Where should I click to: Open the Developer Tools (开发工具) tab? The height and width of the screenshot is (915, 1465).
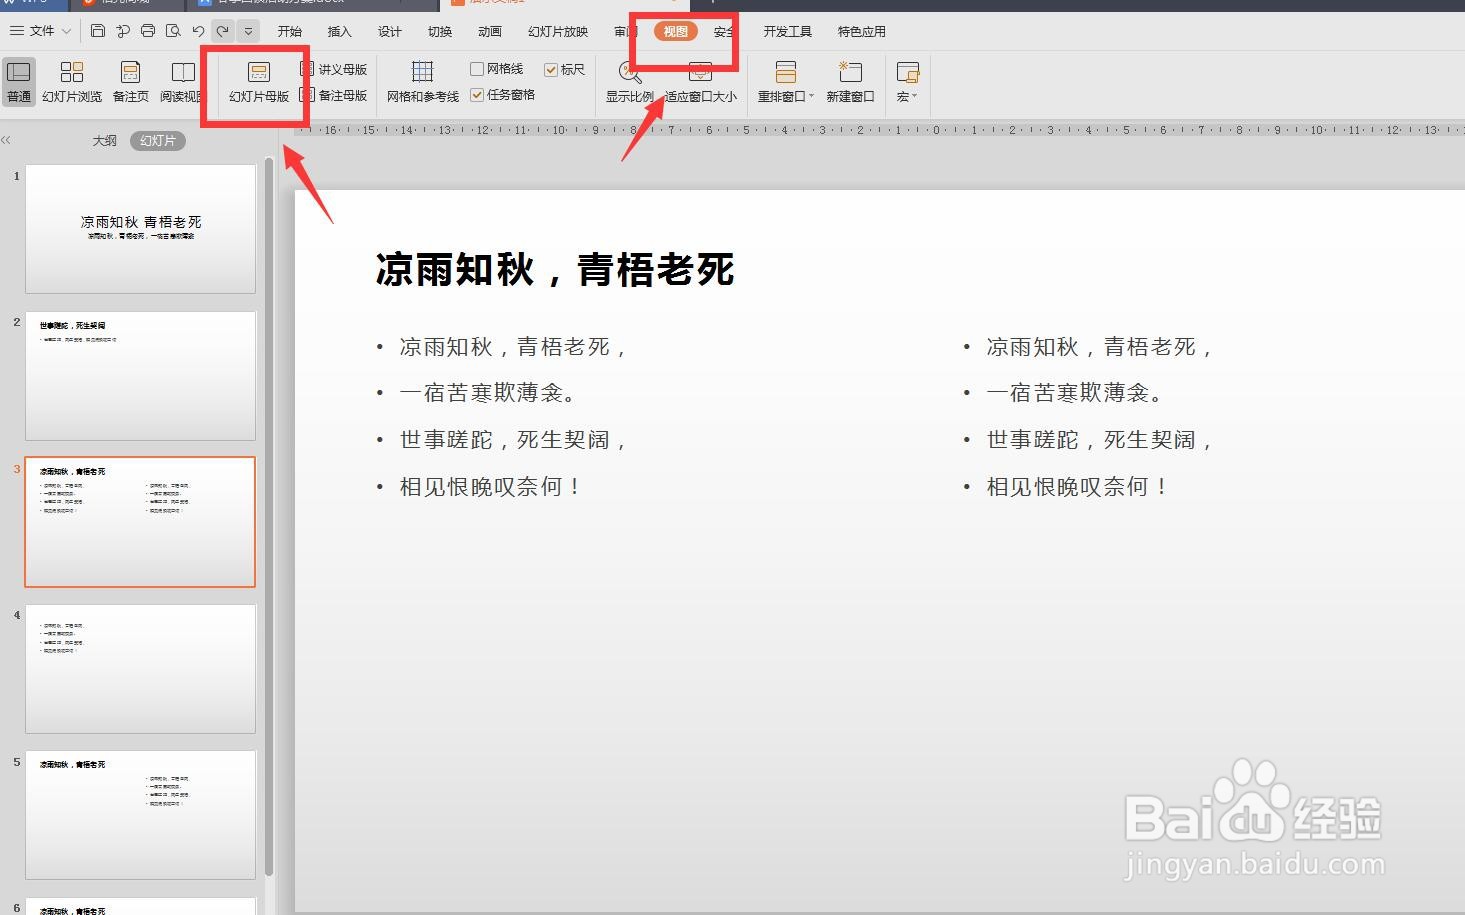coord(788,31)
